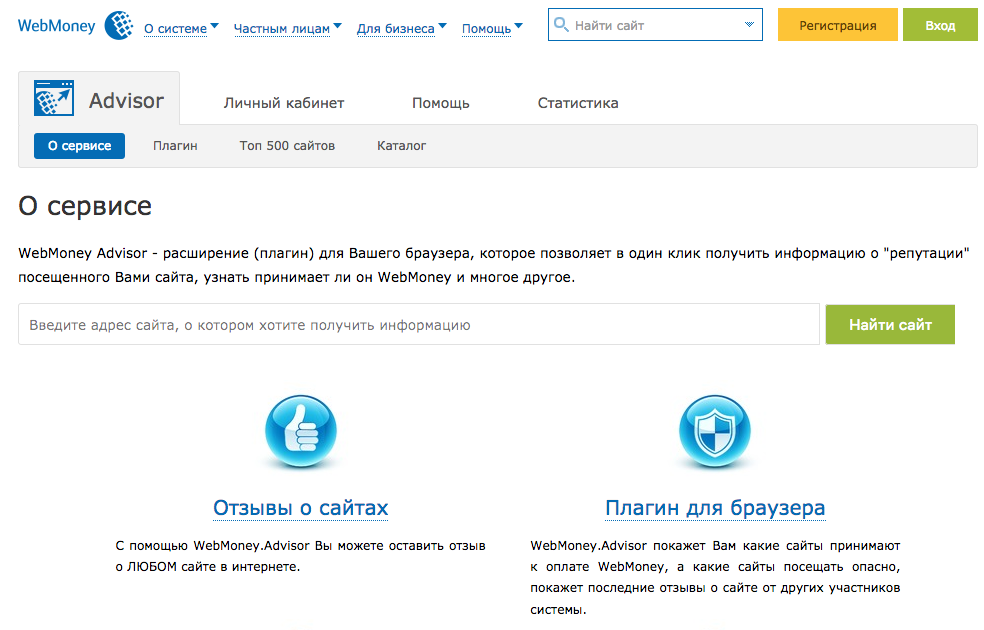Expand the "Помощь" top dropdown menu
This screenshot has width=984, height=630.
(x=492, y=28)
